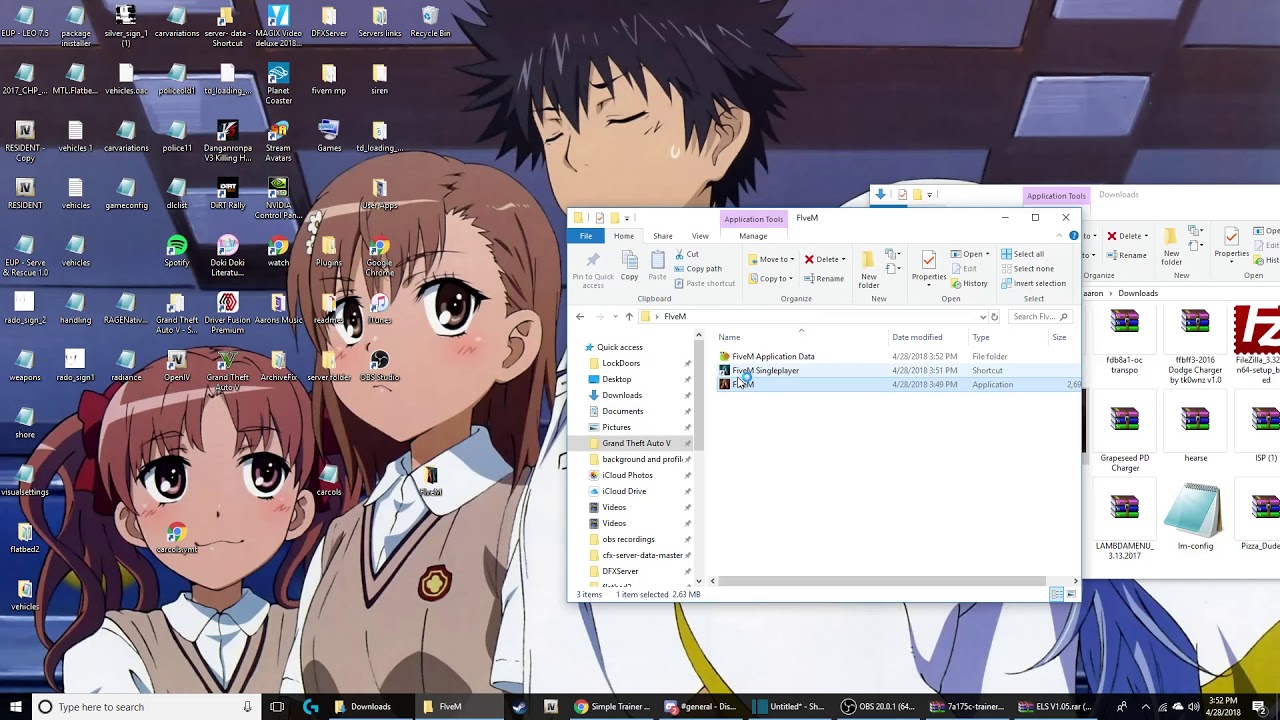Open the iTunes desktop shortcut
1280x720 pixels.
(379, 308)
